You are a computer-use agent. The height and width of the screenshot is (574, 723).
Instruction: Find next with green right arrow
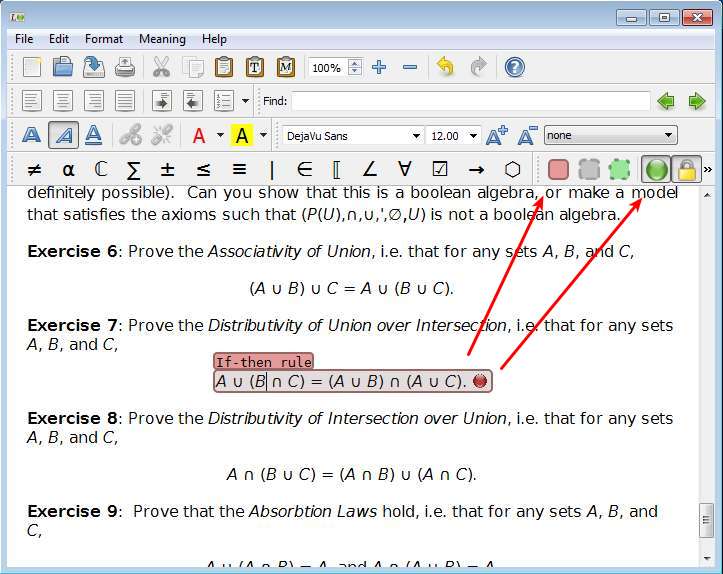697,101
